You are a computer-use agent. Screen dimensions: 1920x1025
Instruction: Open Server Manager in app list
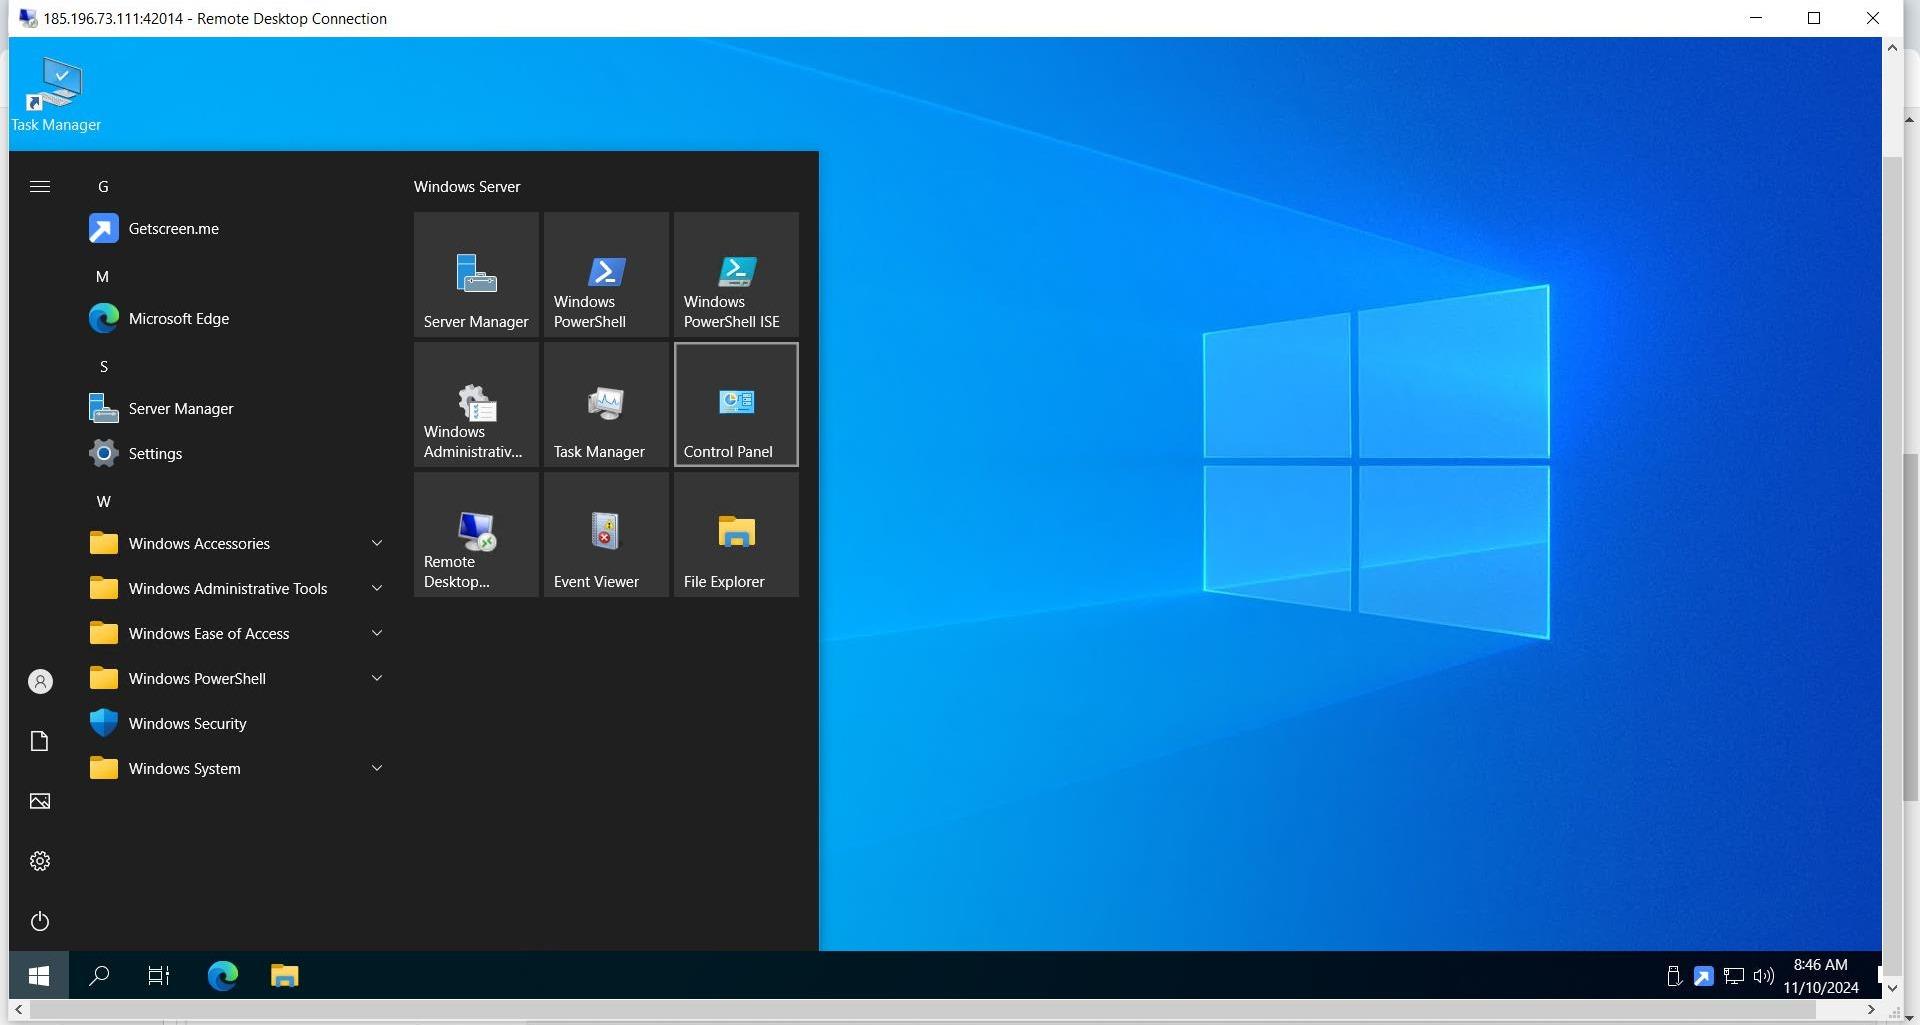[x=236, y=409]
